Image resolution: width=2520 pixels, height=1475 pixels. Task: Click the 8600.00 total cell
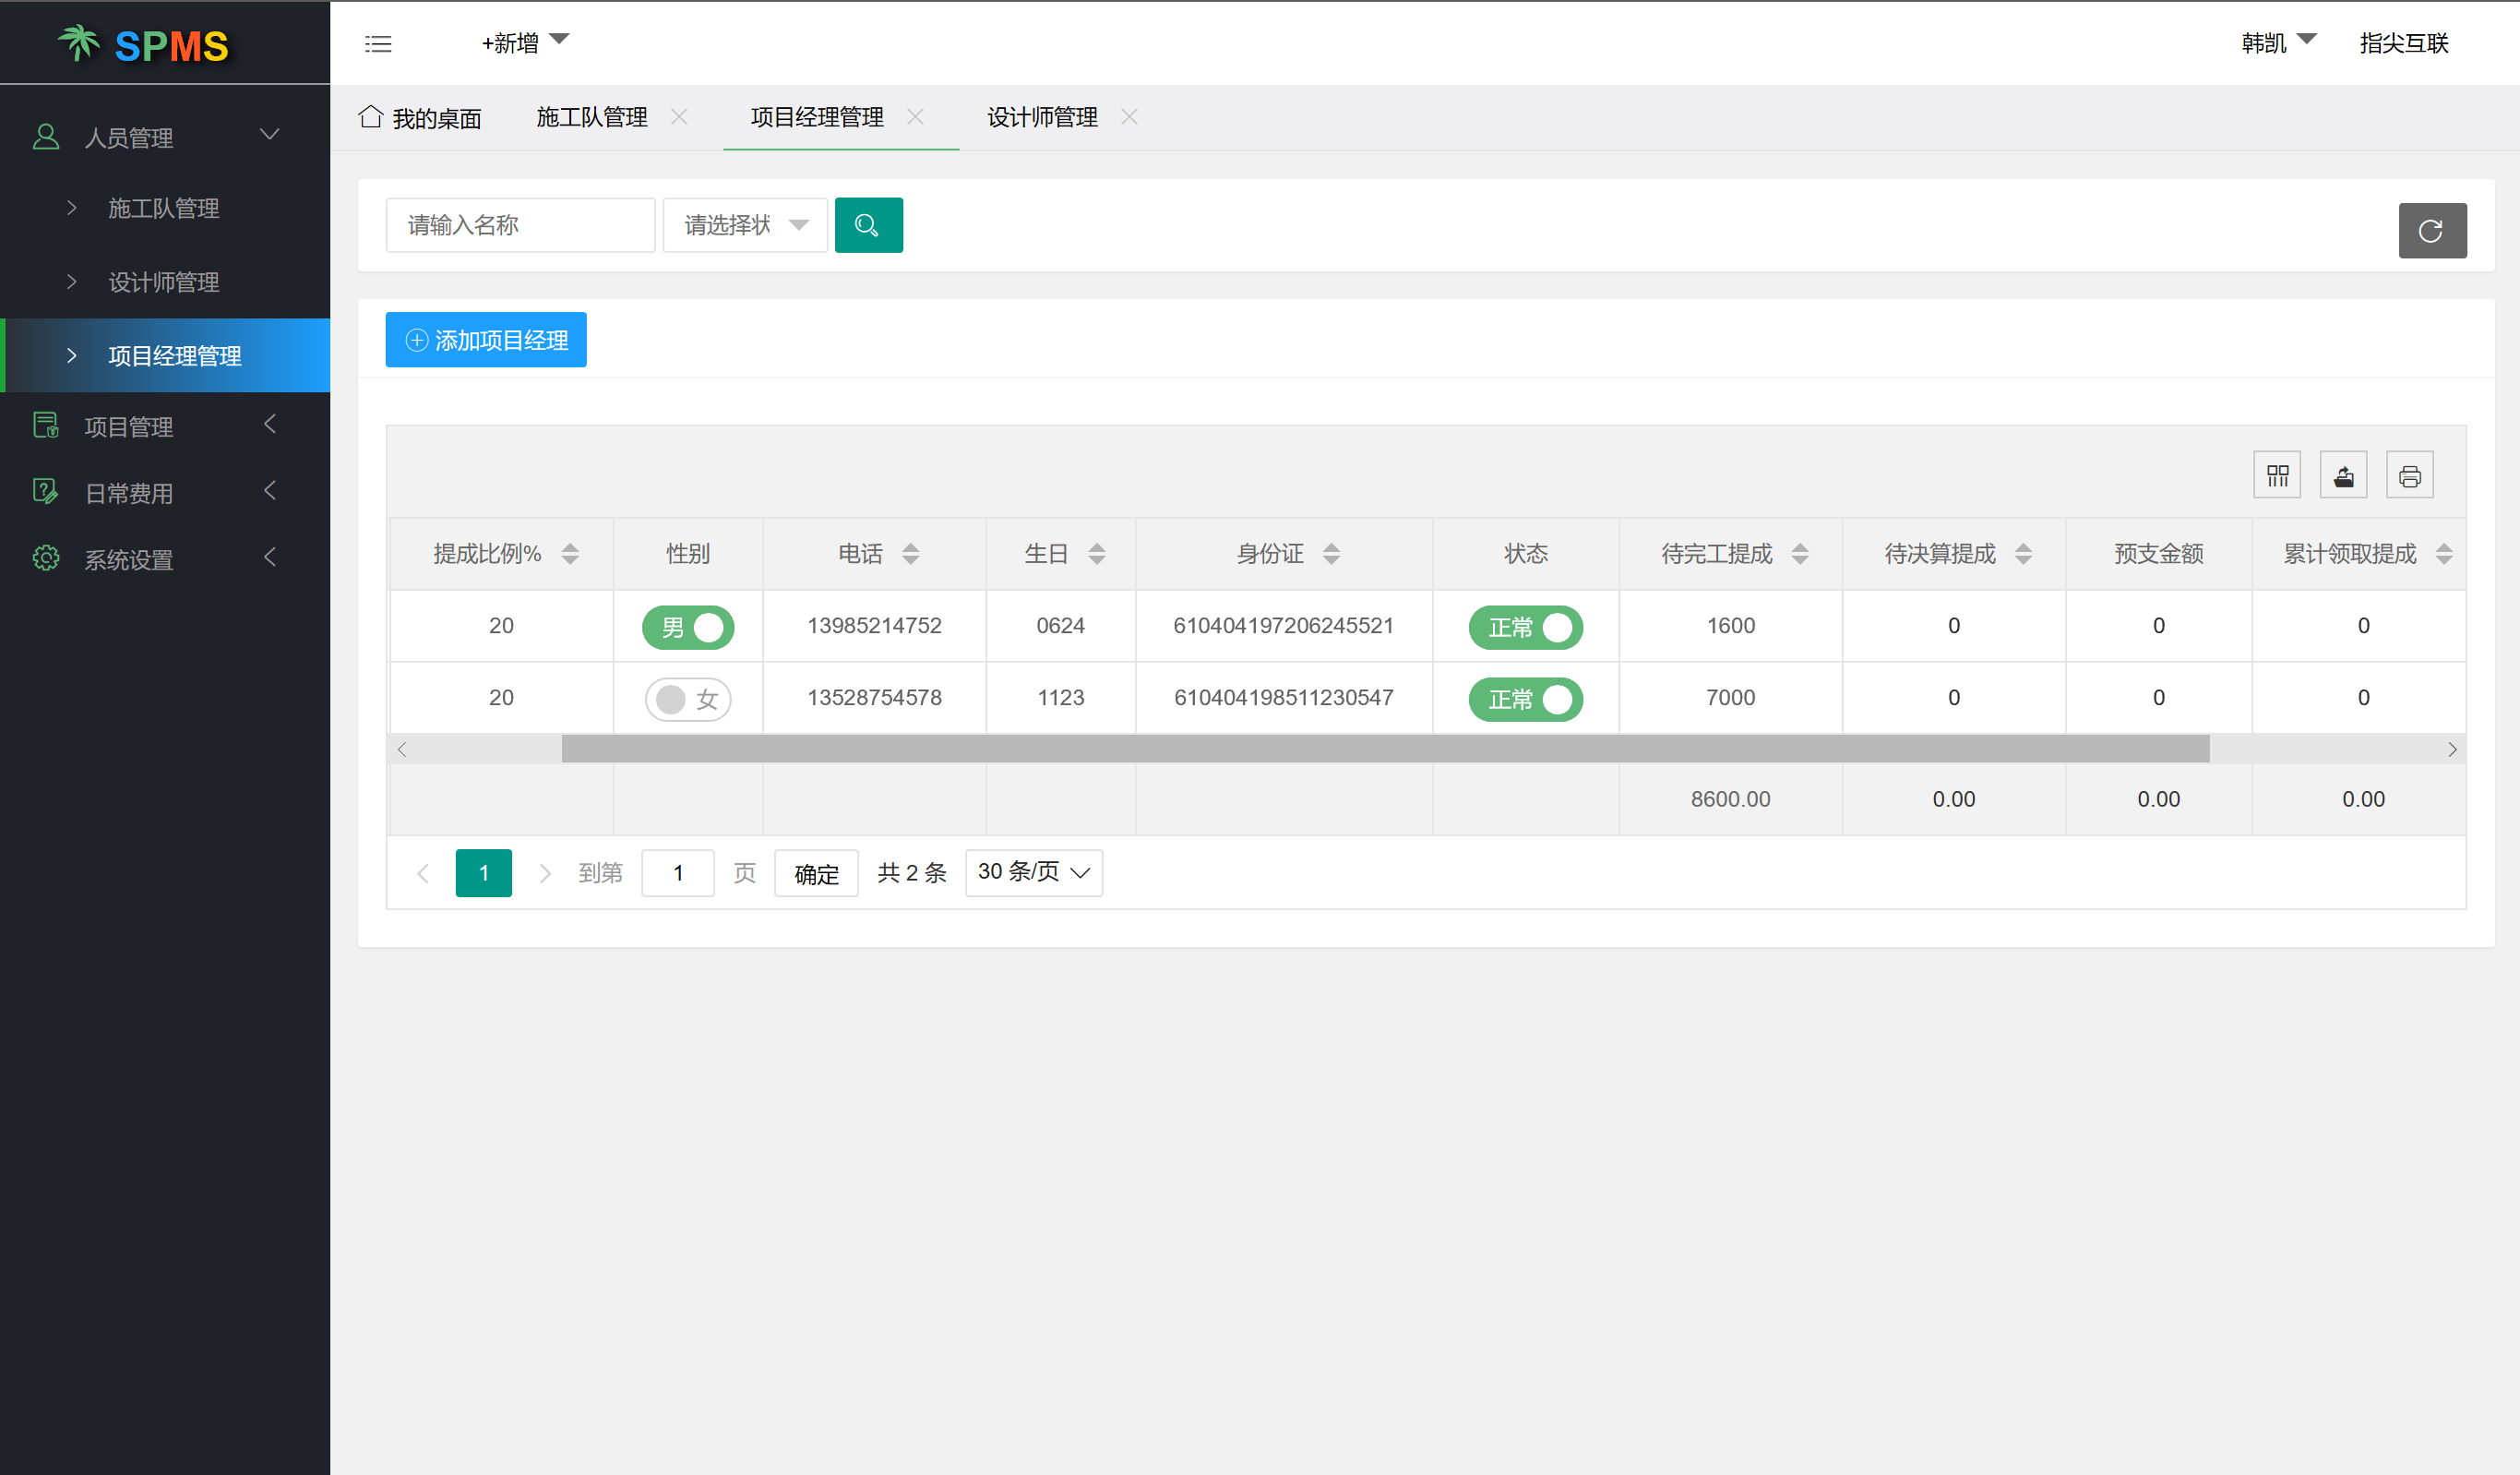pos(1730,799)
